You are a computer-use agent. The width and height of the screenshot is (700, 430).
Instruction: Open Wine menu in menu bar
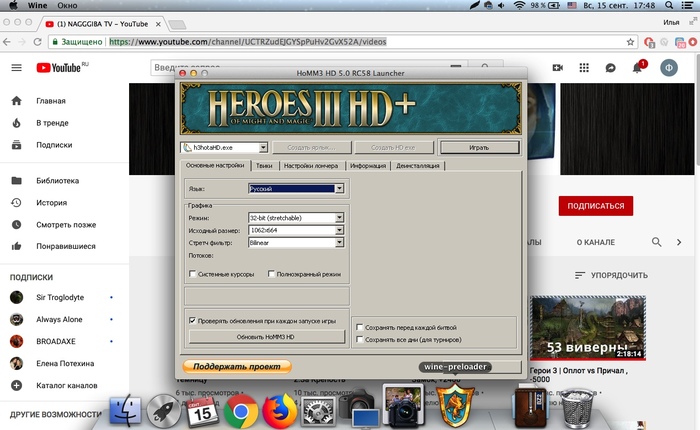tap(38, 5)
